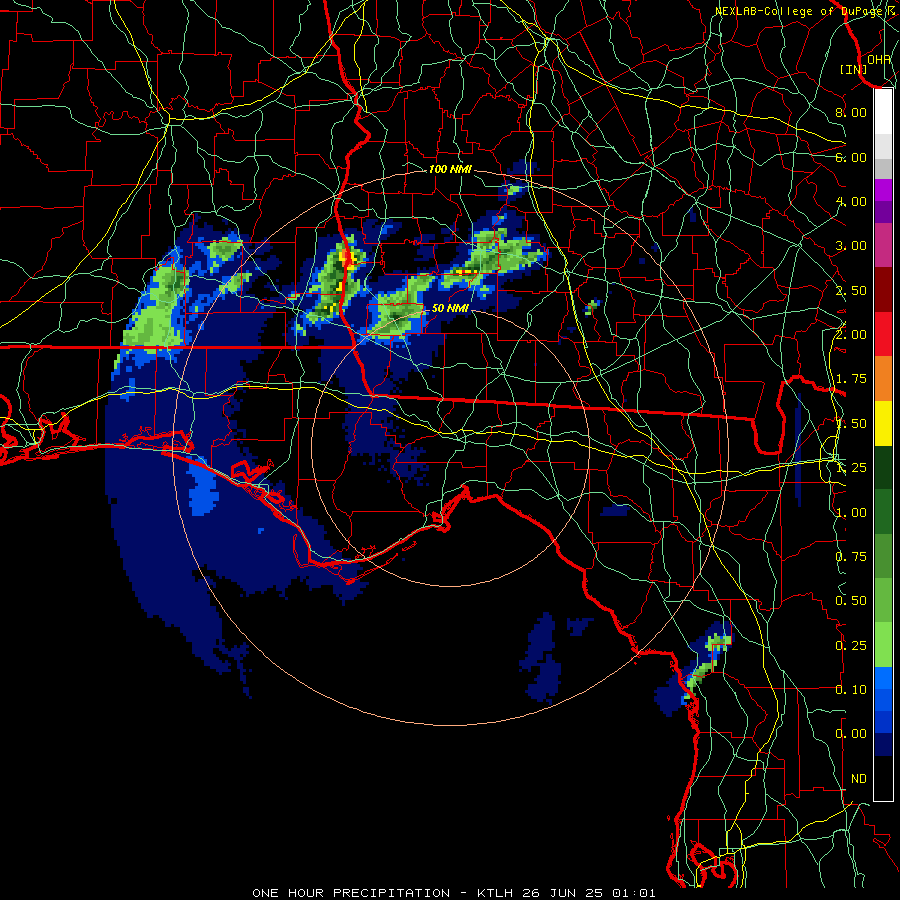The width and height of the screenshot is (900, 900).
Task: Pick the pink swatch beside 3.00
Action: 883,245
